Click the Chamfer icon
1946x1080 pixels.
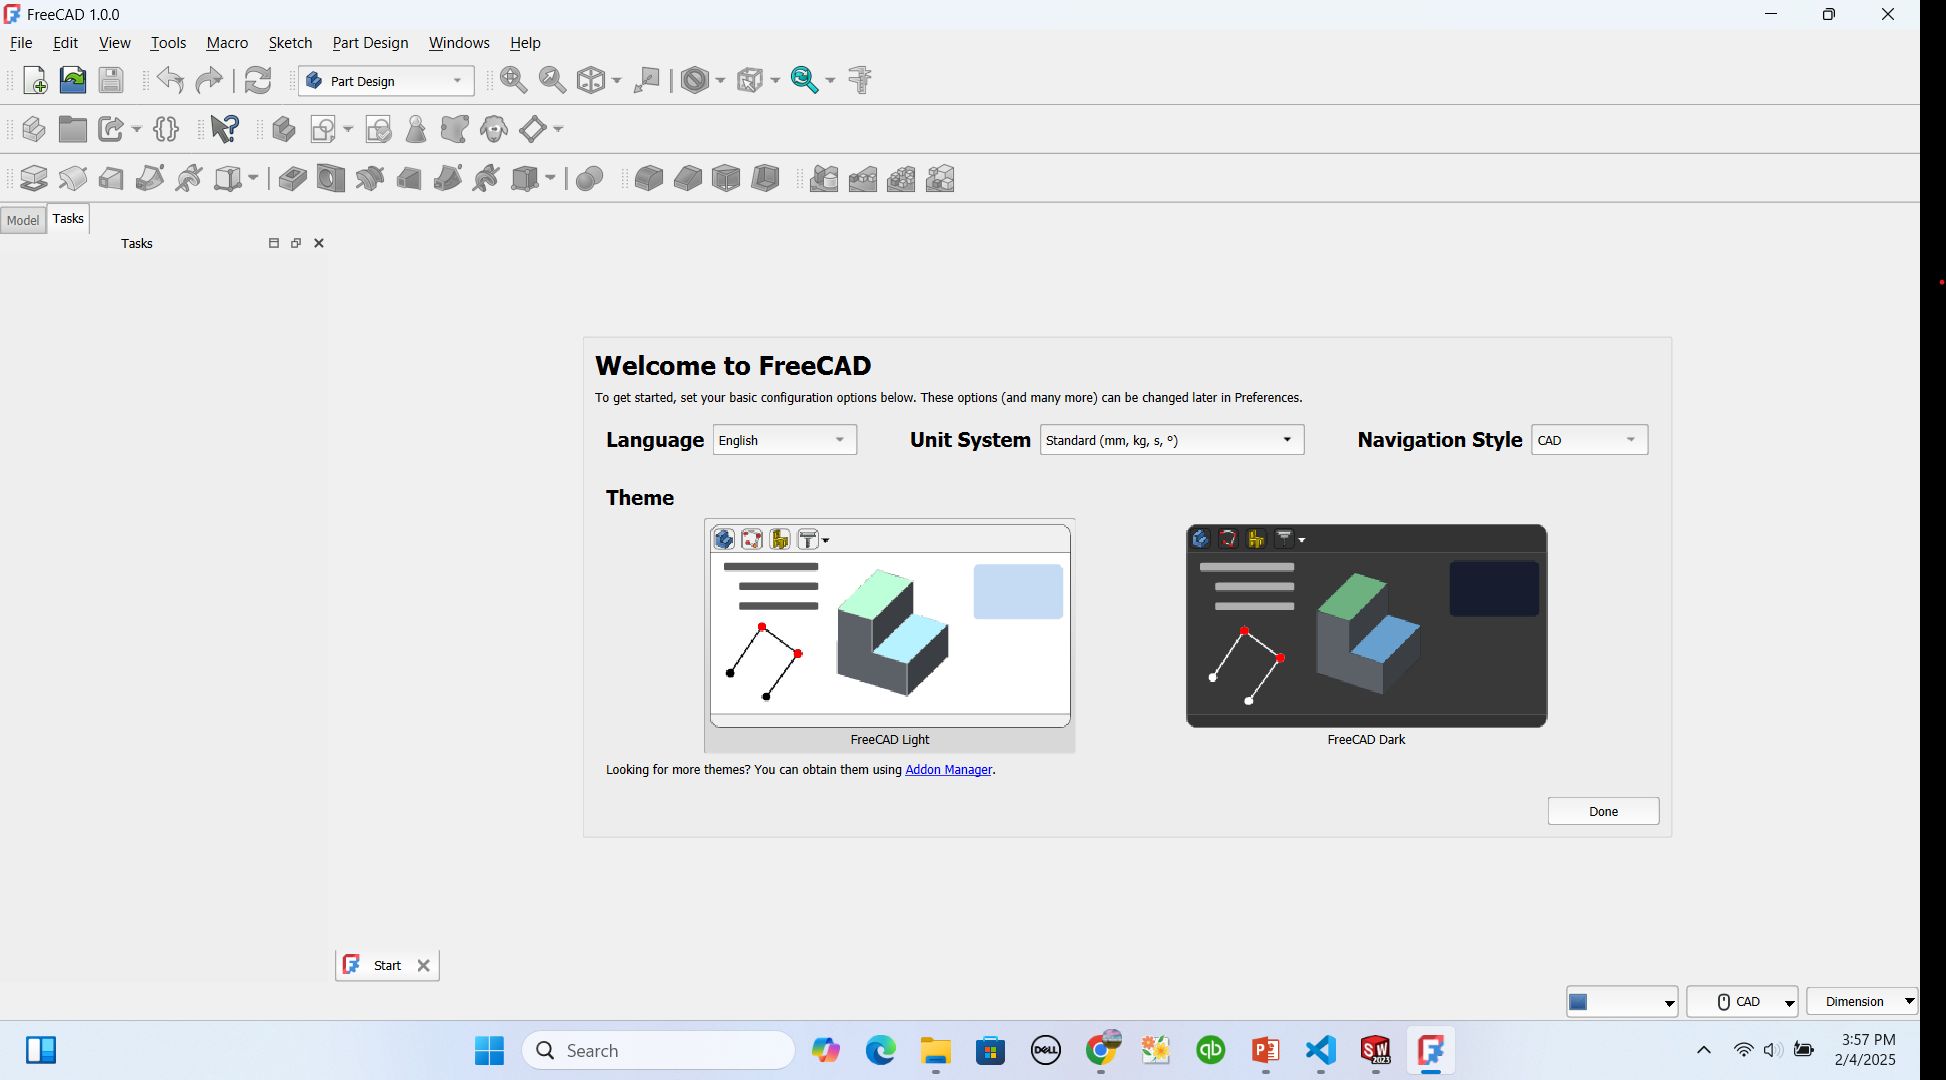[688, 179]
